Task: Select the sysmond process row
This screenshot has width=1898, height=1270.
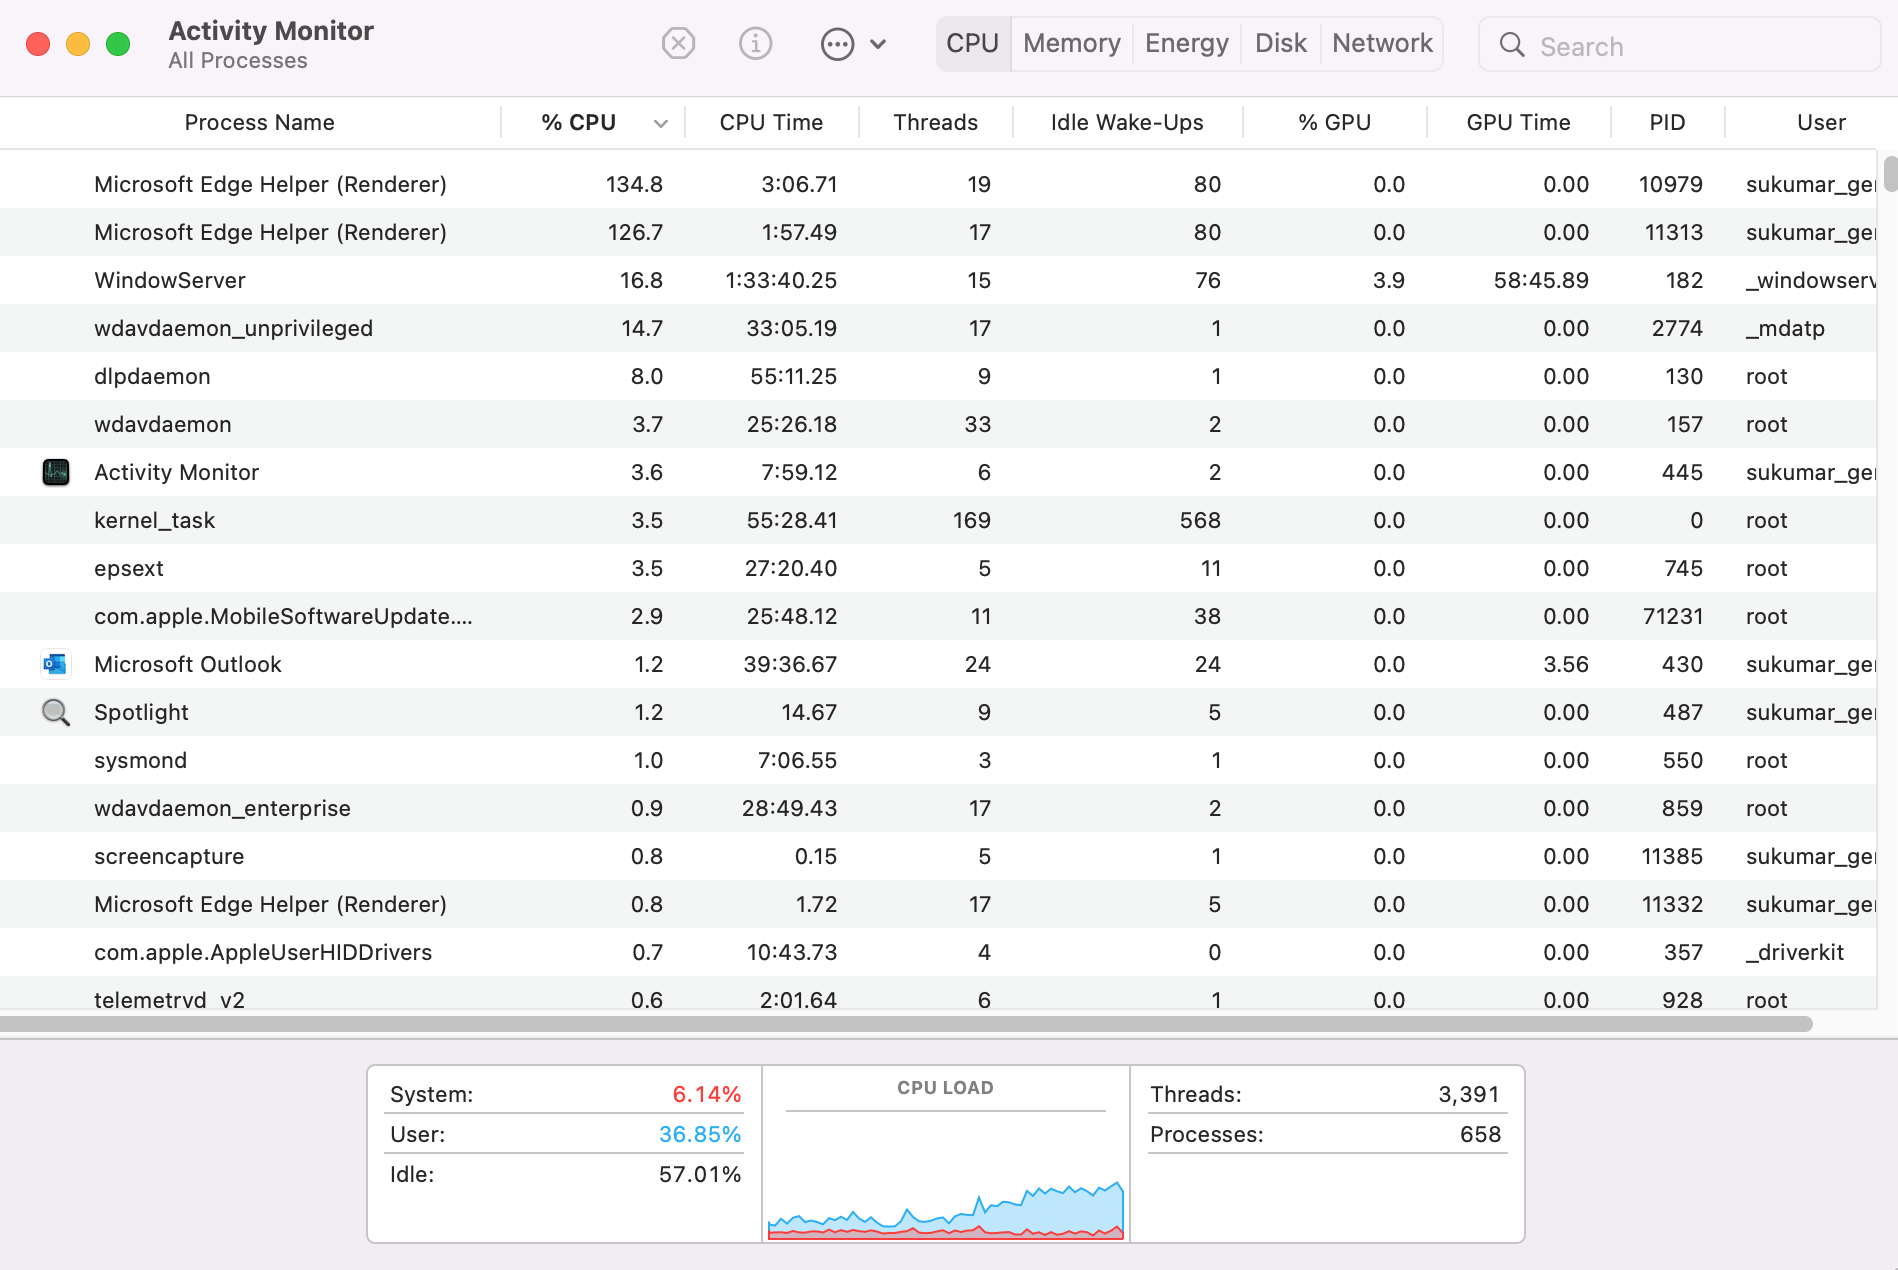Action: tap(938, 760)
